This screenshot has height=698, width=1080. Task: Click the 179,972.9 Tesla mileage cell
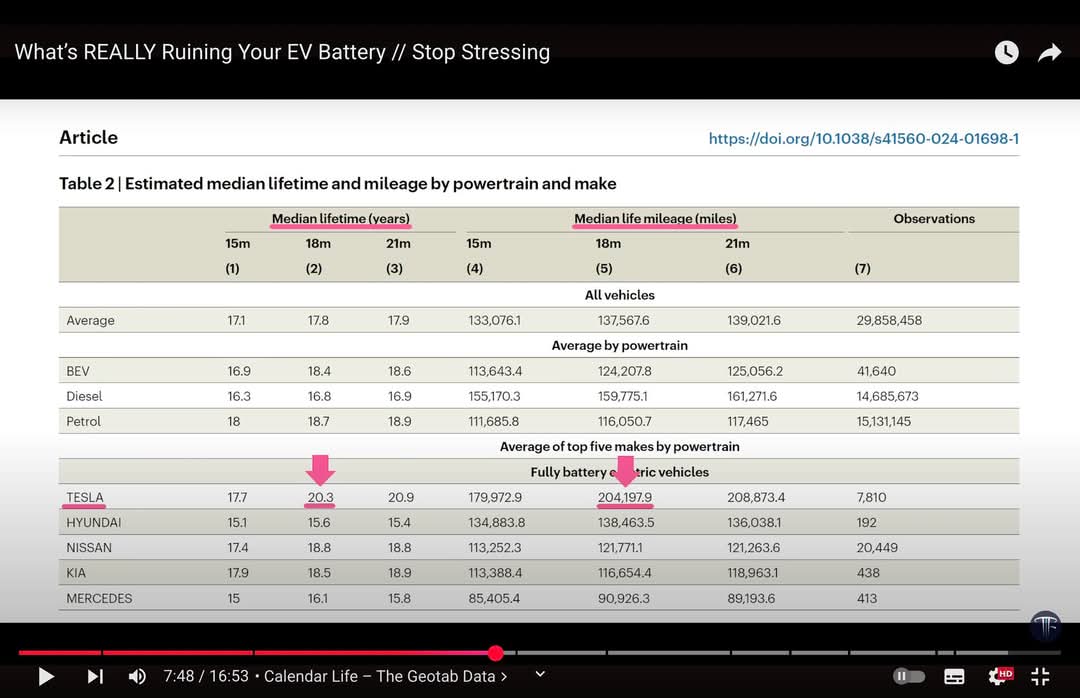[x=495, y=497]
